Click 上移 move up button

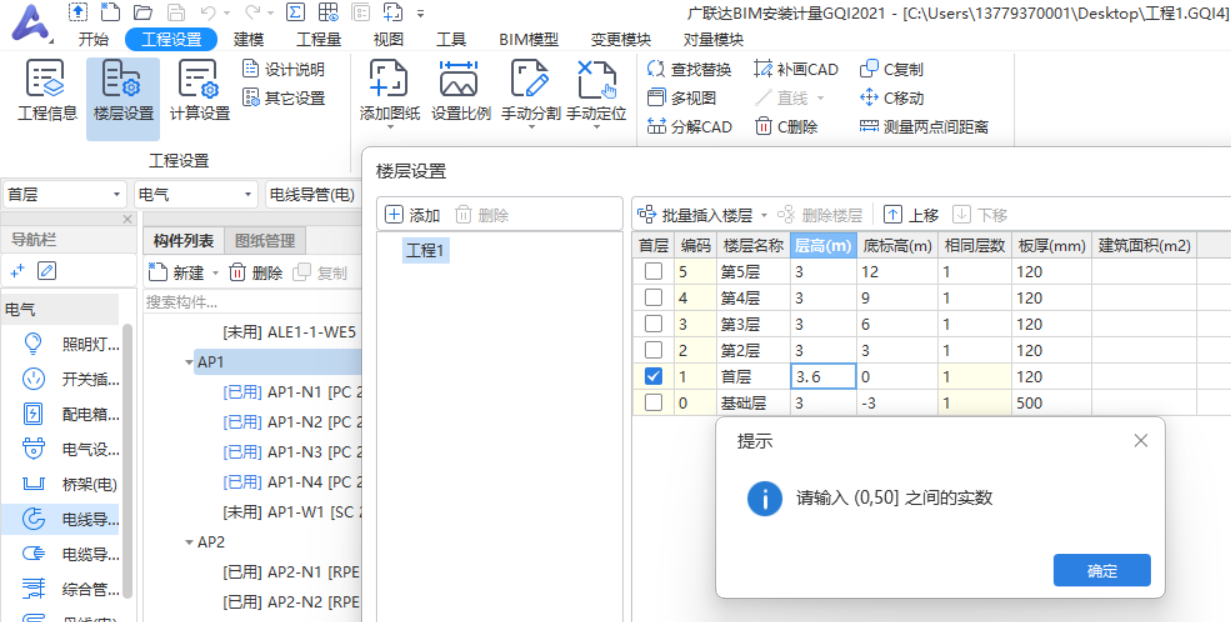[910, 215]
